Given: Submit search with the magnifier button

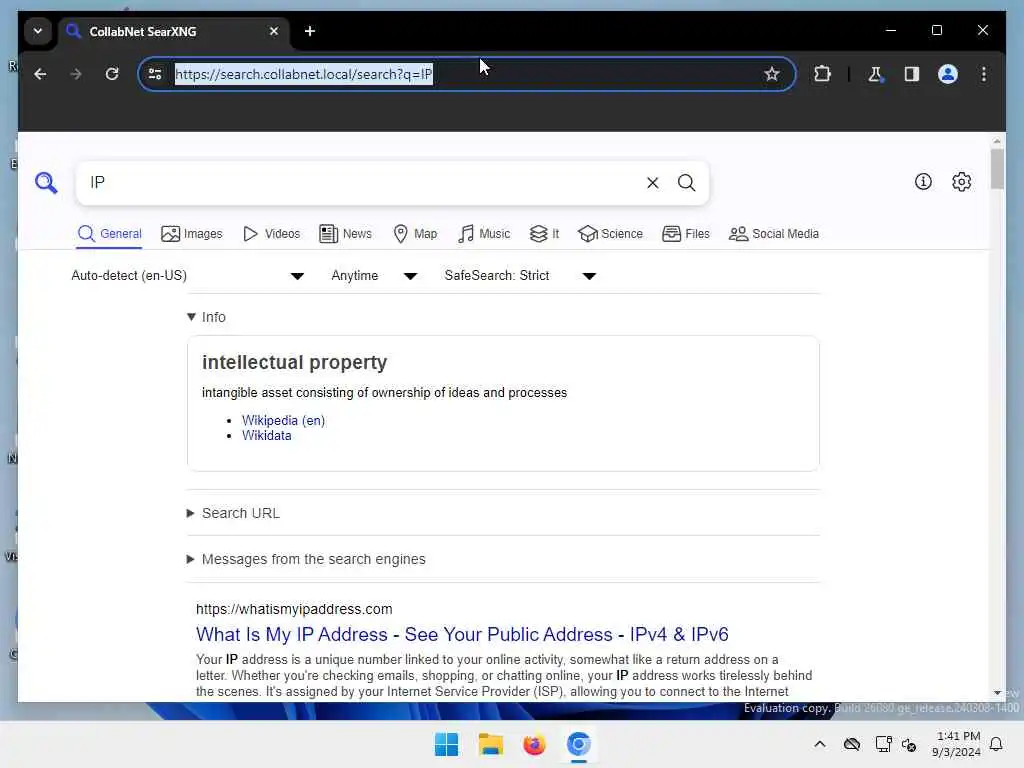Looking at the screenshot, I should coord(686,183).
